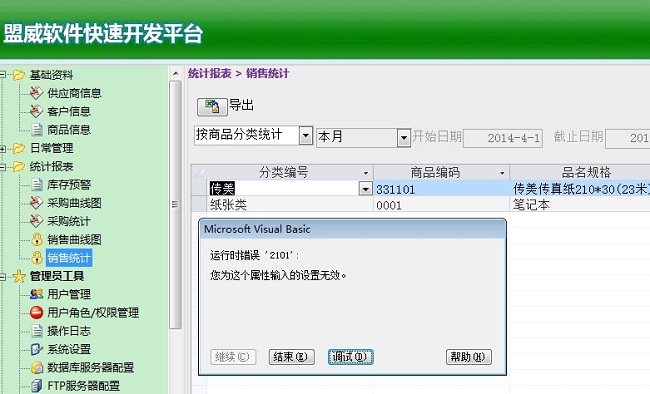The height and width of the screenshot is (394, 650).
Task: Click the 管理员工具 star icon
Action: pos(19,276)
